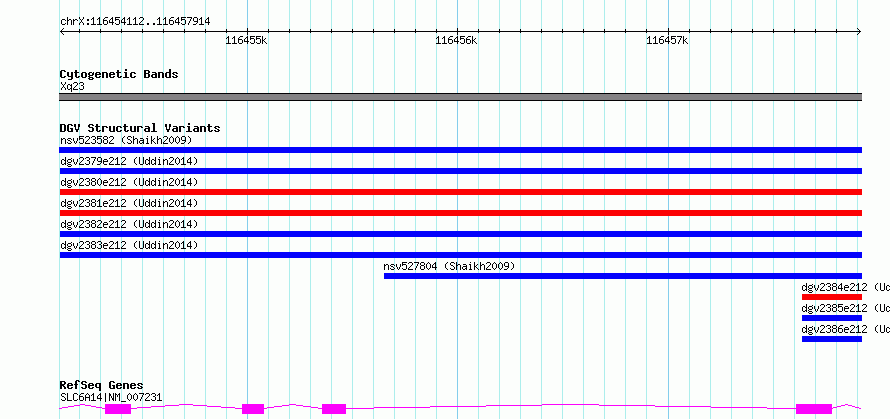Click the nsv527804 (Shaikh2009) label
Image resolution: width=890 pixels, height=419 pixels.
449,266
